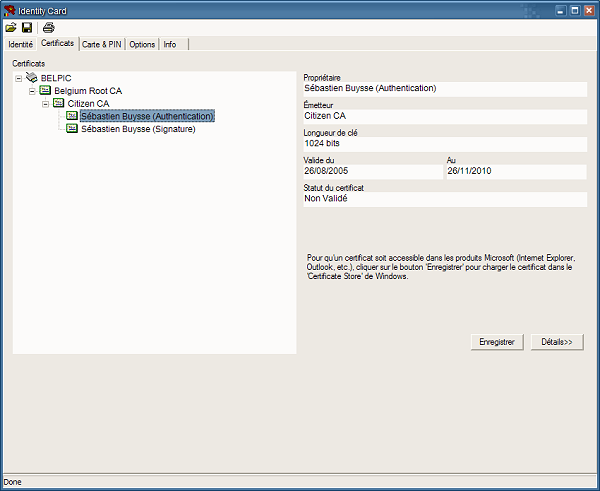The width and height of the screenshot is (600, 491).
Task: Go to the Options tab
Action: pos(142,45)
